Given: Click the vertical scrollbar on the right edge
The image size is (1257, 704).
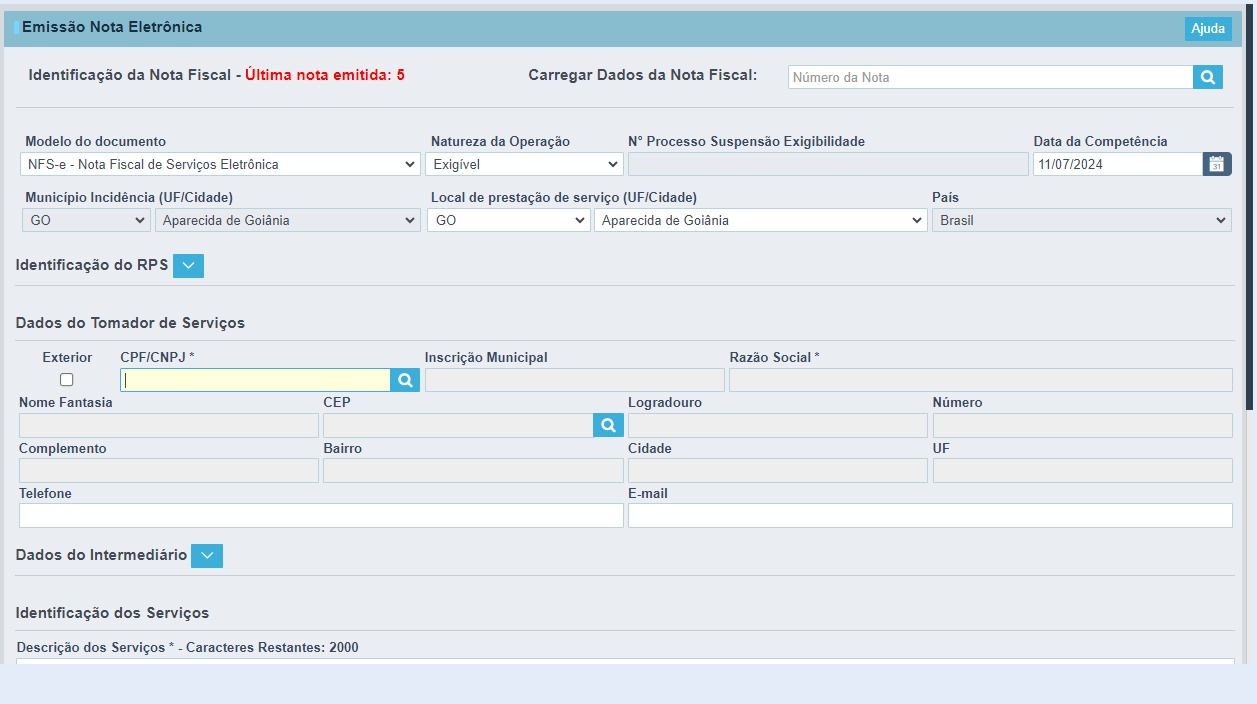Looking at the screenshot, I should [x=1250, y=205].
